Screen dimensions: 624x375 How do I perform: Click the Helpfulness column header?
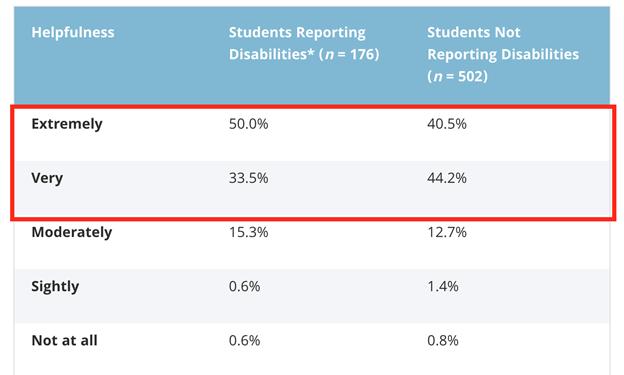click(x=73, y=32)
